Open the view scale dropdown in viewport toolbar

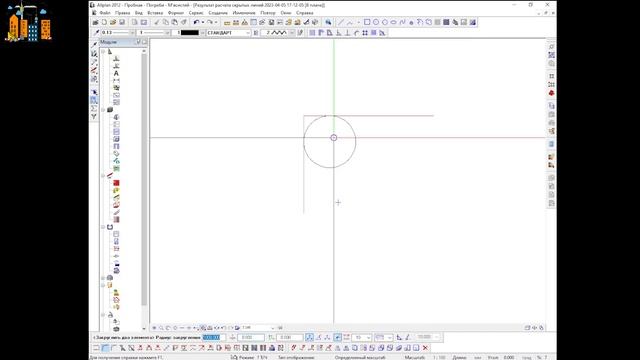pyautogui.click(x=273, y=328)
